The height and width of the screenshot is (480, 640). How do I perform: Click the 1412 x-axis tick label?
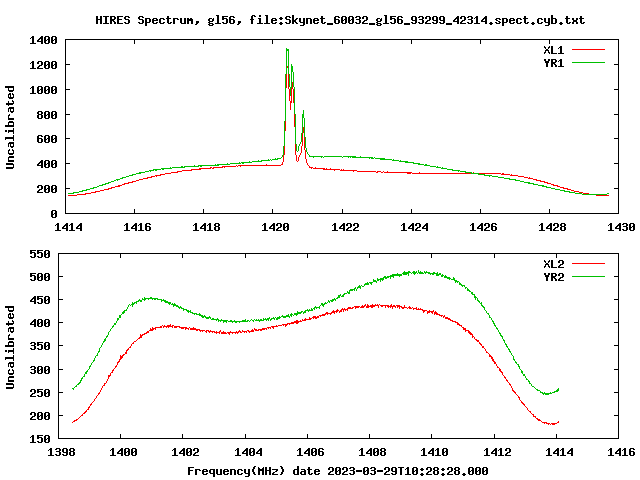click(497, 452)
